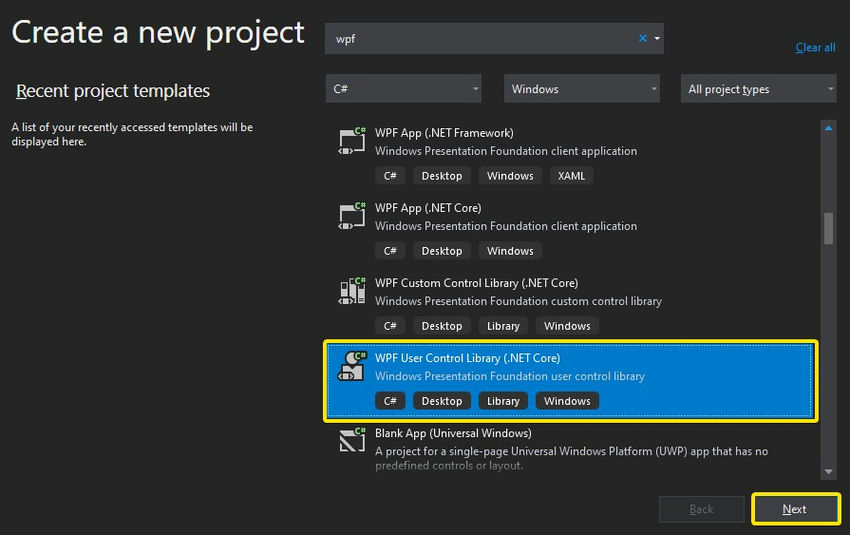Expand the All project types dropdown
850x535 pixels.
click(759, 89)
